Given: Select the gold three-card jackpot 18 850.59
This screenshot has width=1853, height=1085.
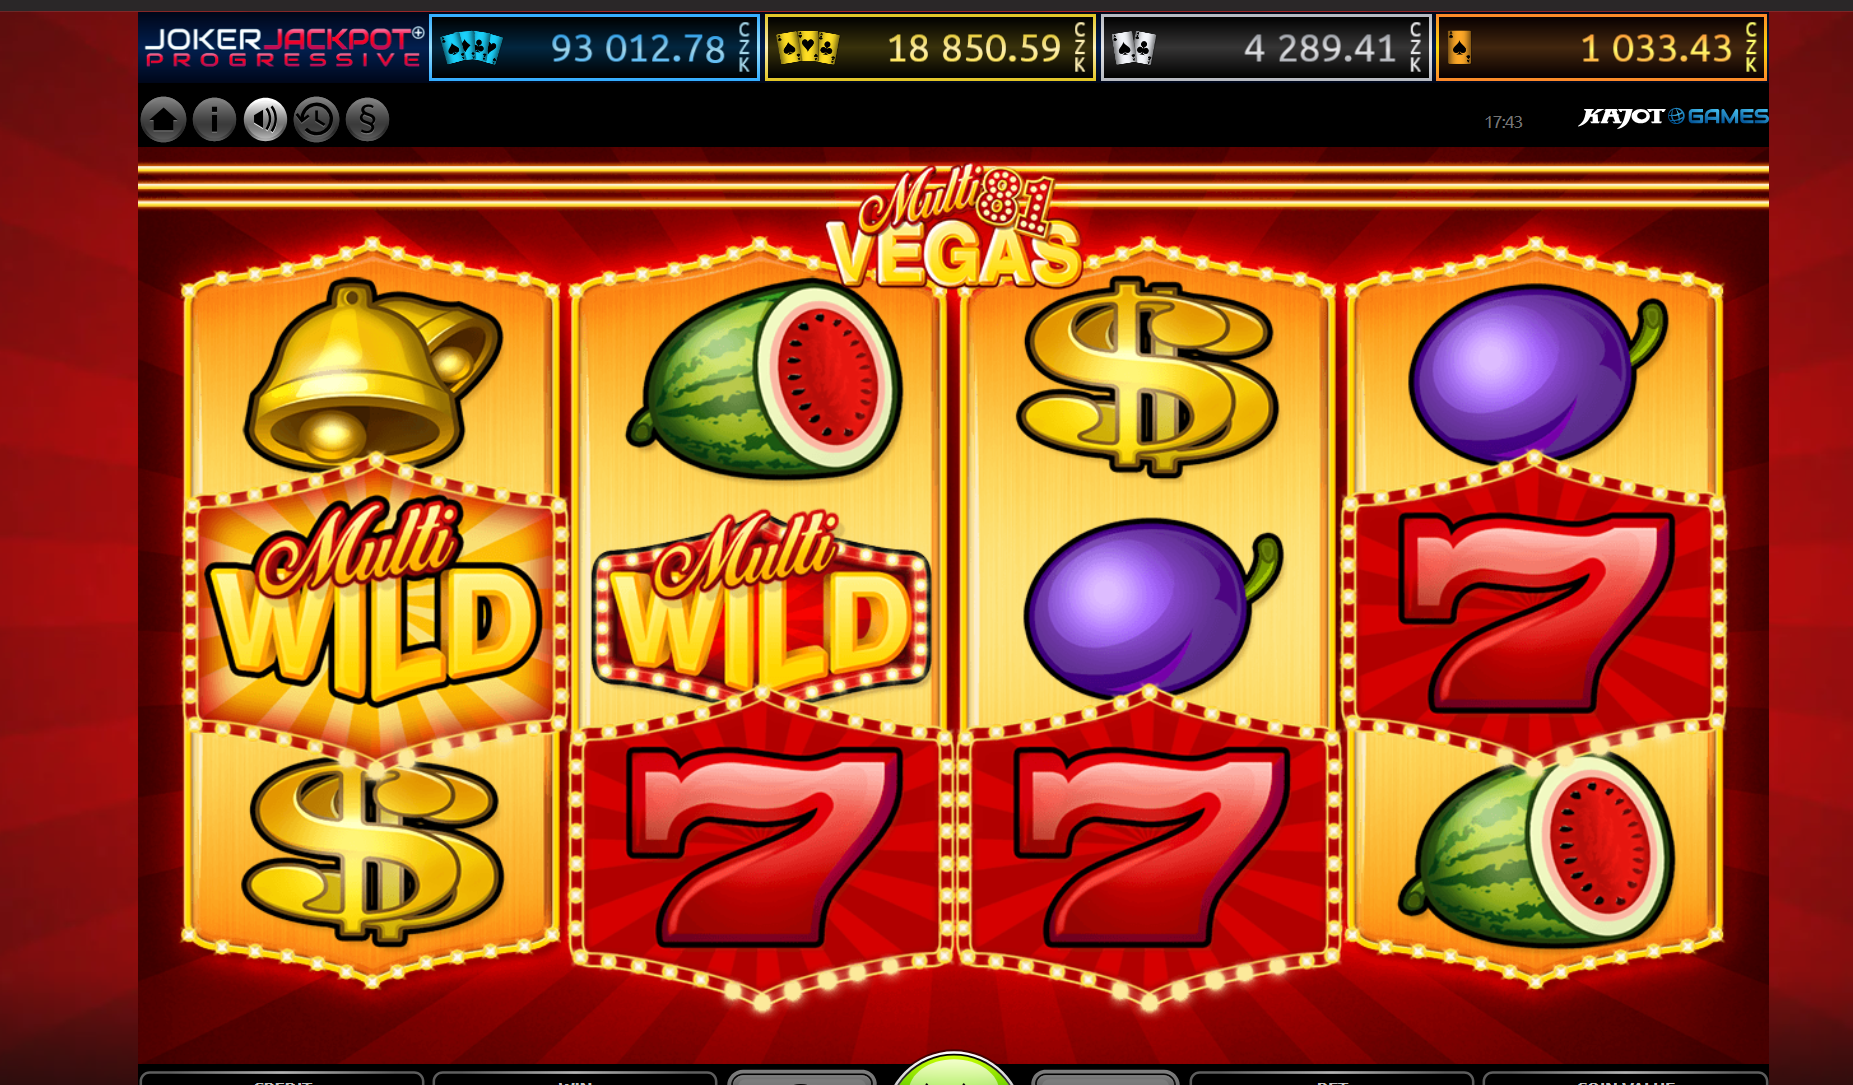Looking at the screenshot, I should (930, 47).
